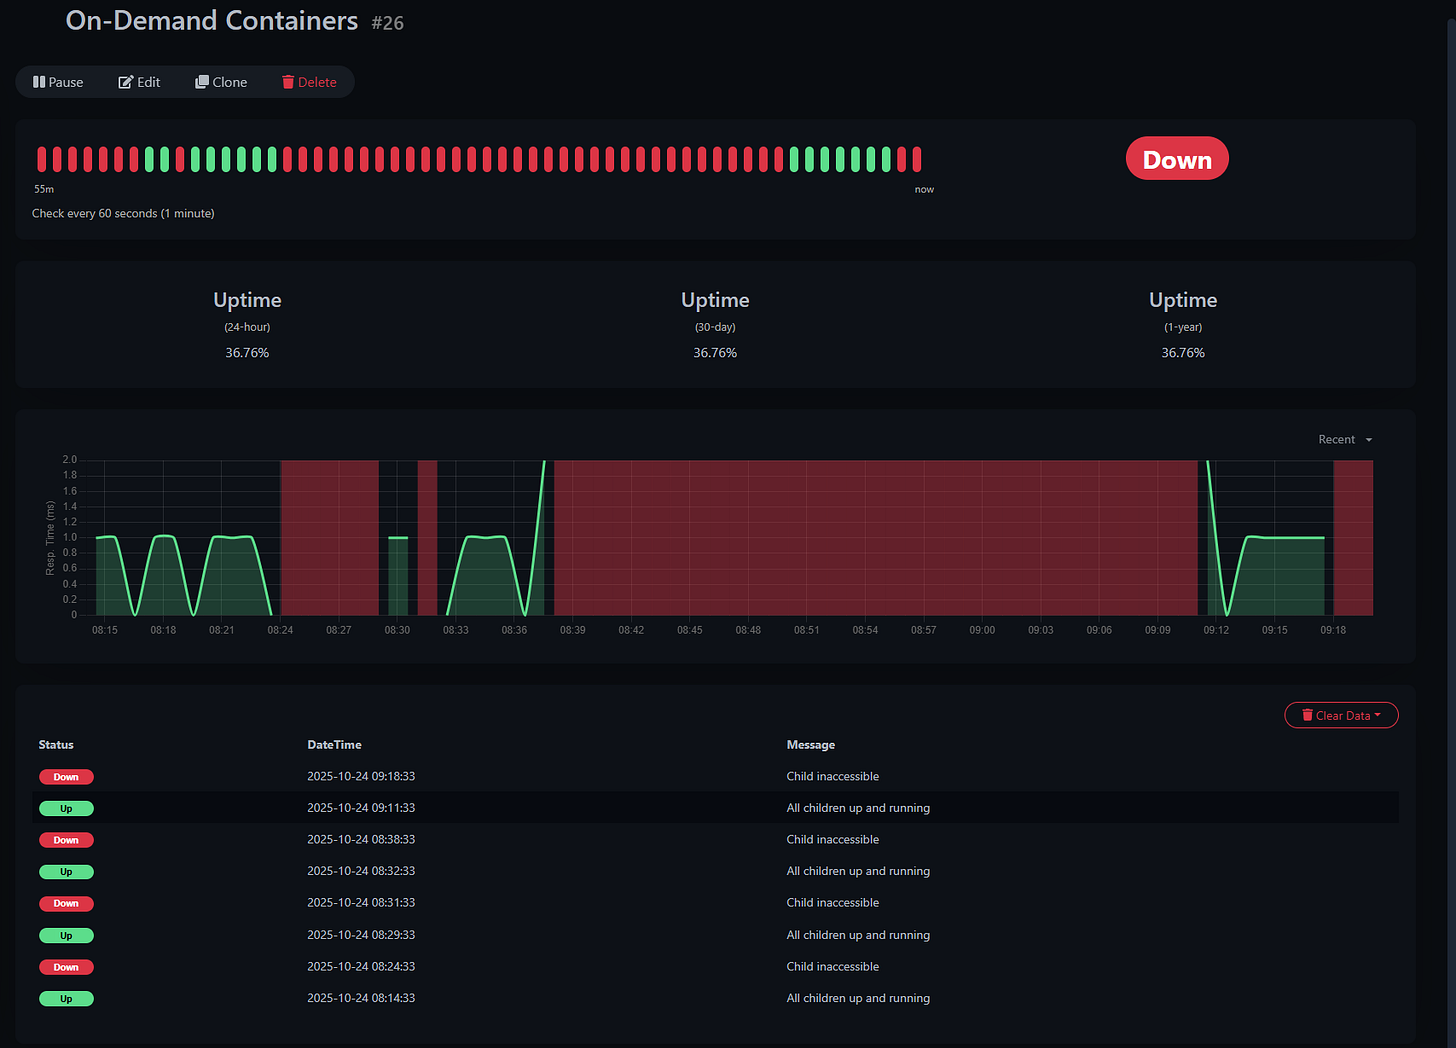Click the 30-day uptime value 36.76%
The height and width of the screenshot is (1048, 1456).
(x=715, y=353)
